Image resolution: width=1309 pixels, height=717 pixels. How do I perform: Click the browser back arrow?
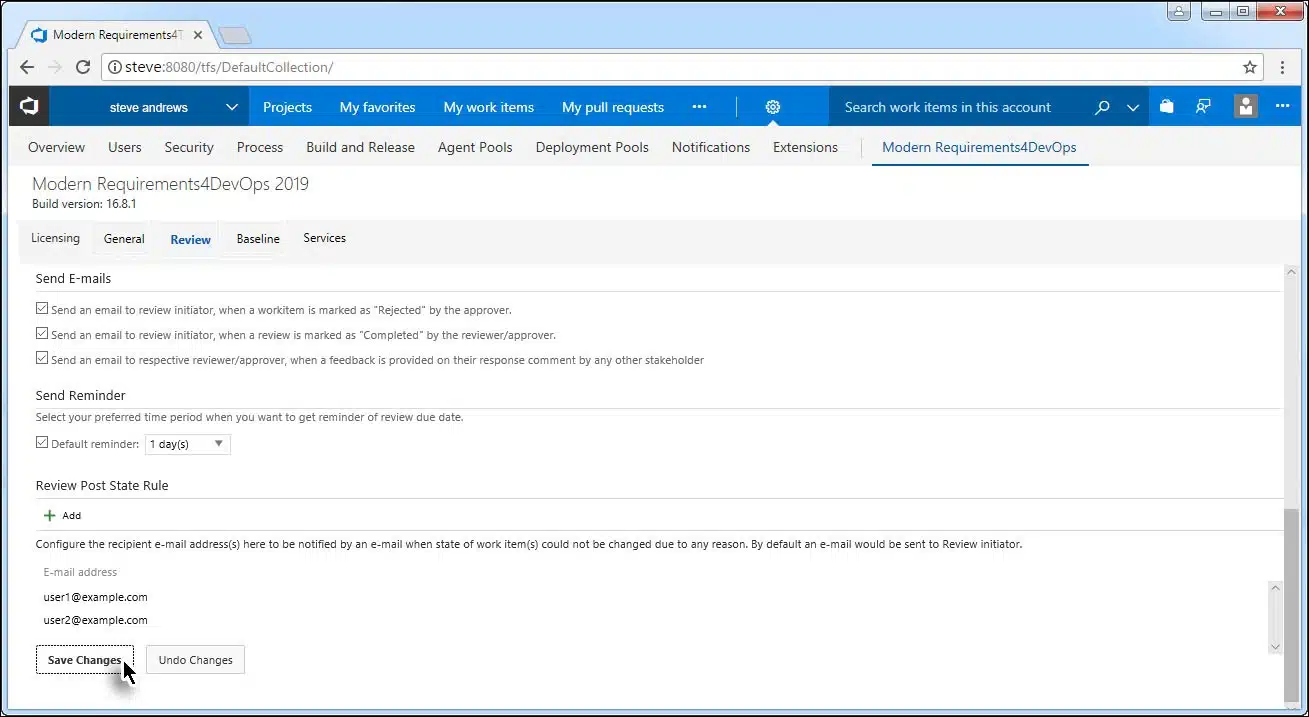click(27, 67)
